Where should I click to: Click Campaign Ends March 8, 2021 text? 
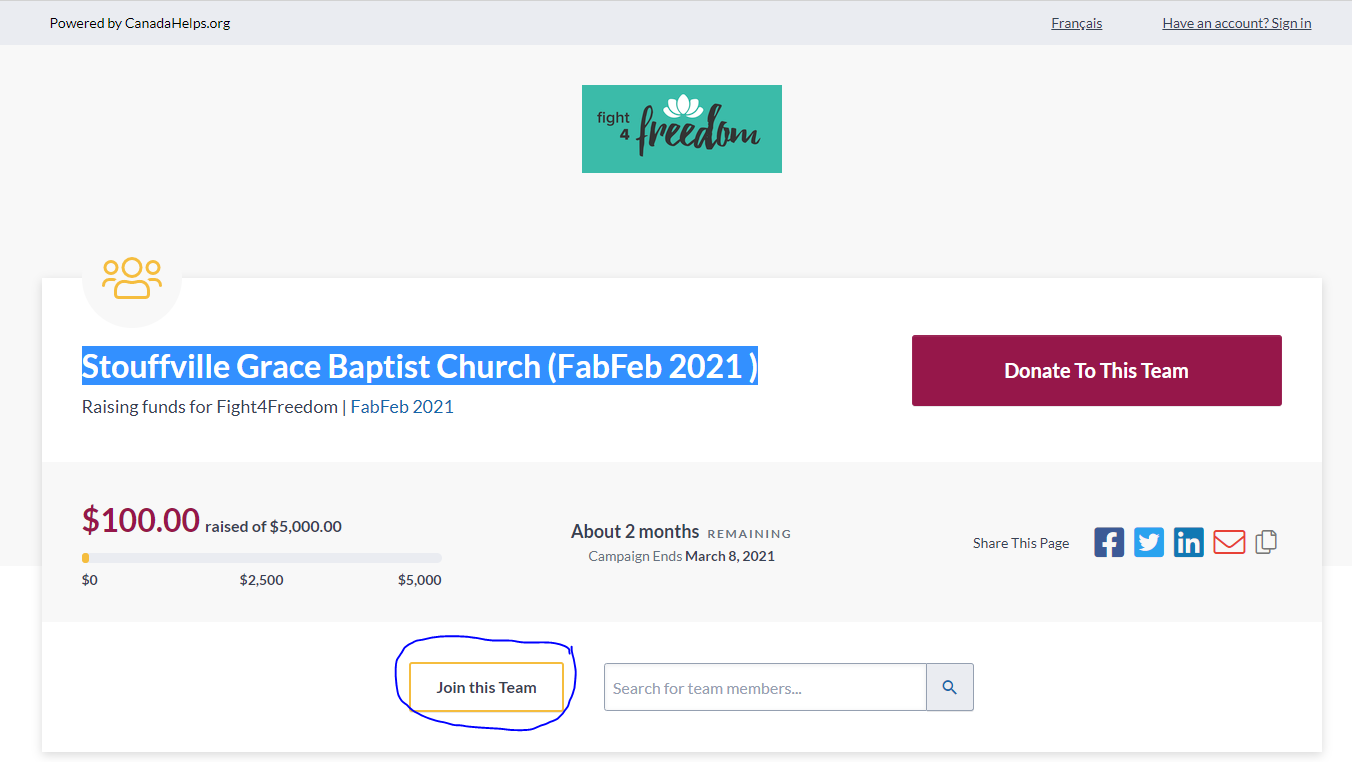681,556
